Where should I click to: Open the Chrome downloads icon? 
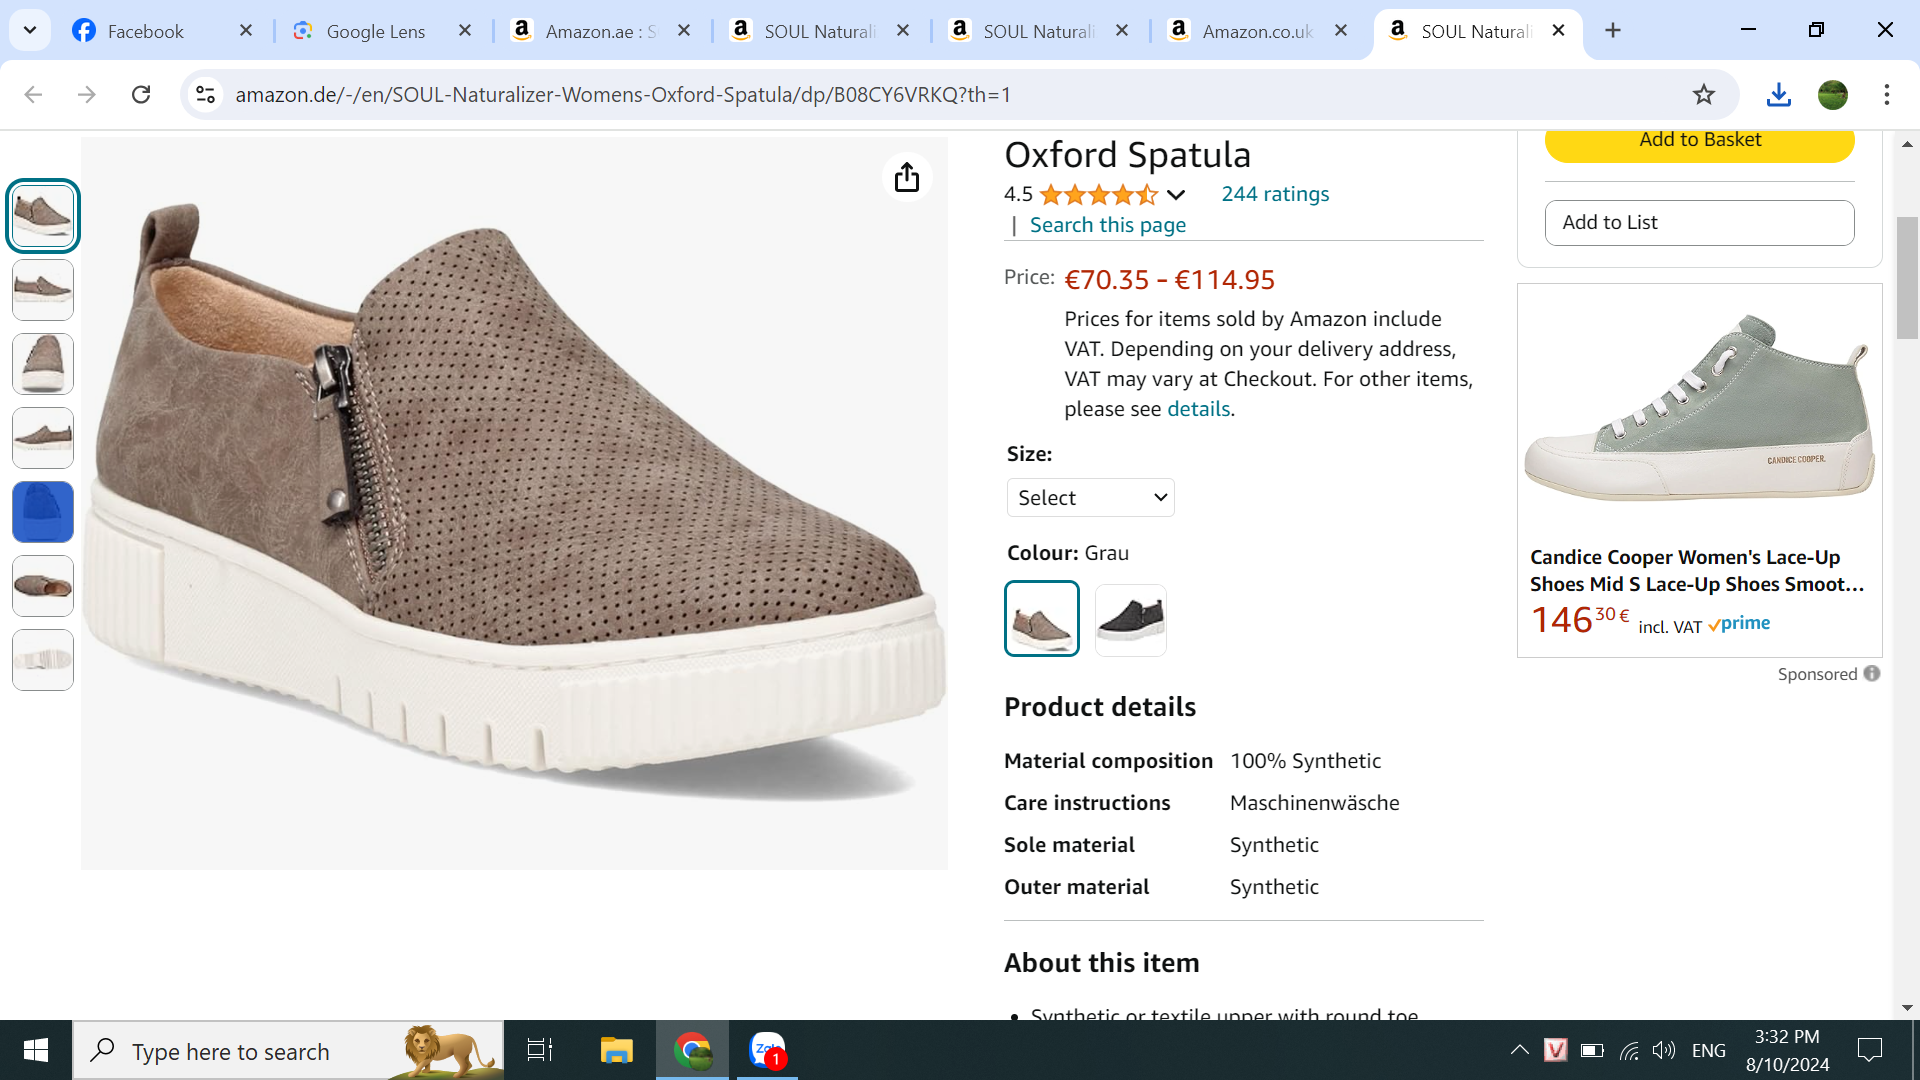point(1778,95)
